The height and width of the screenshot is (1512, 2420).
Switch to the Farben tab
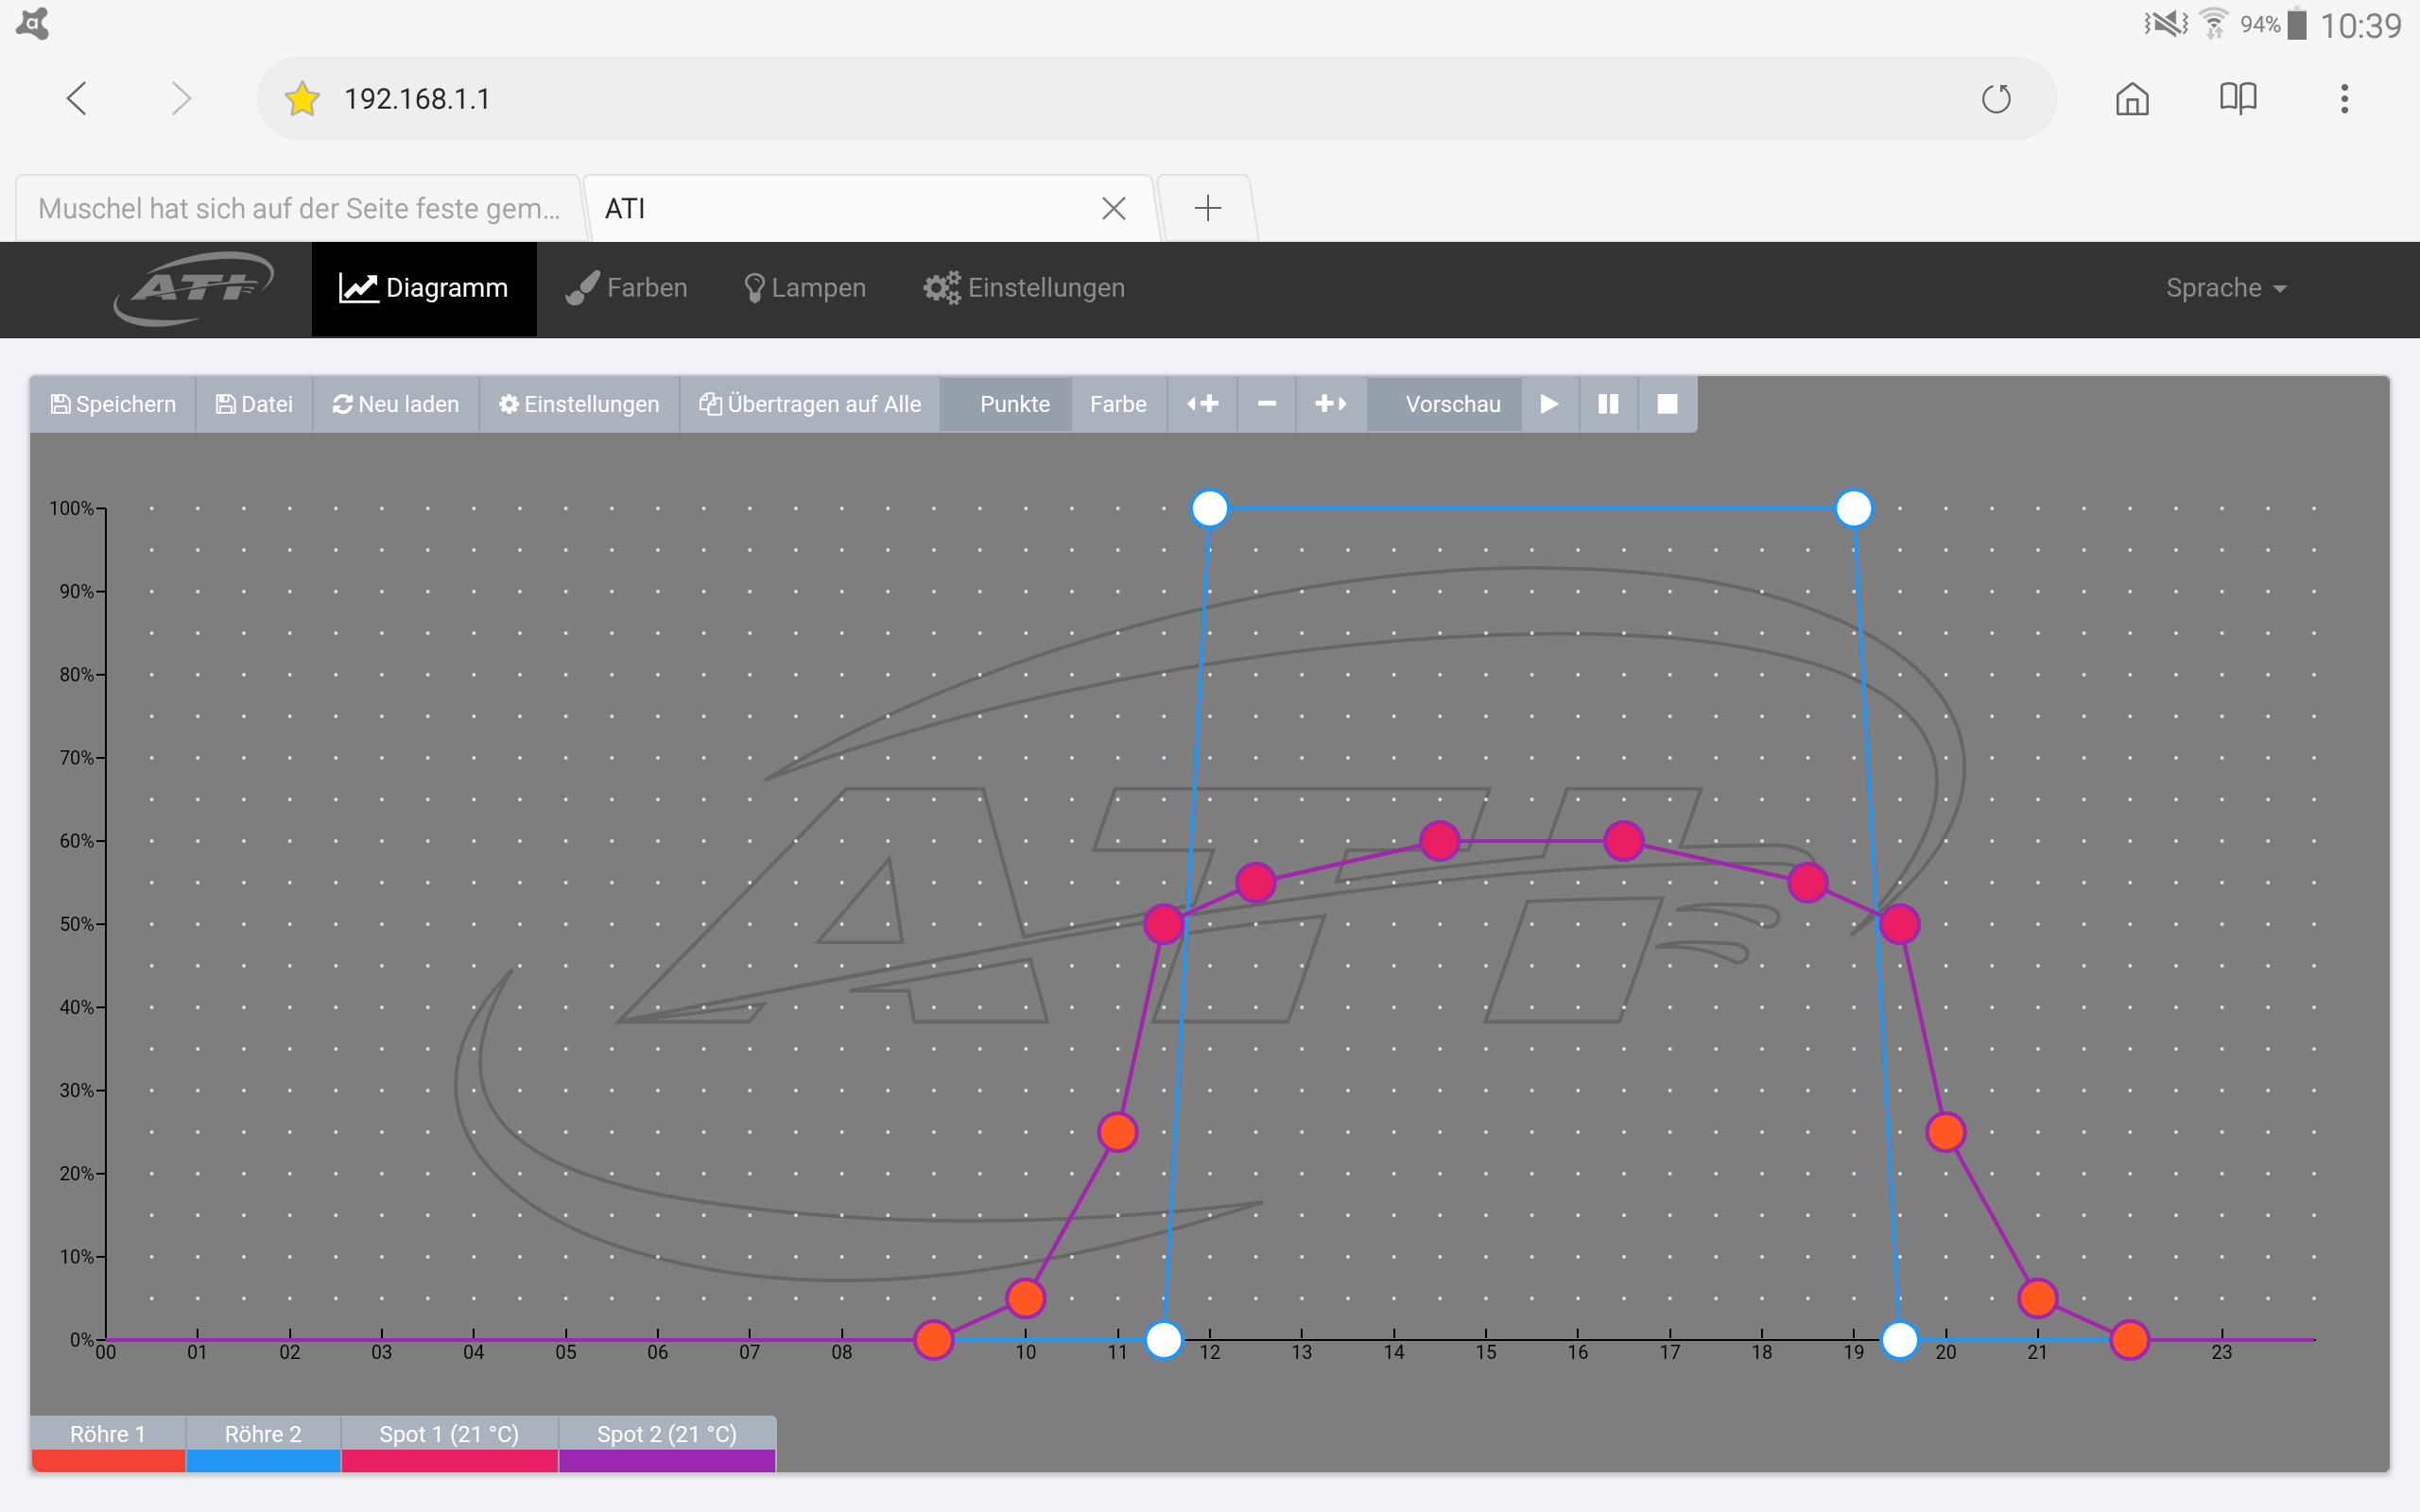point(627,288)
